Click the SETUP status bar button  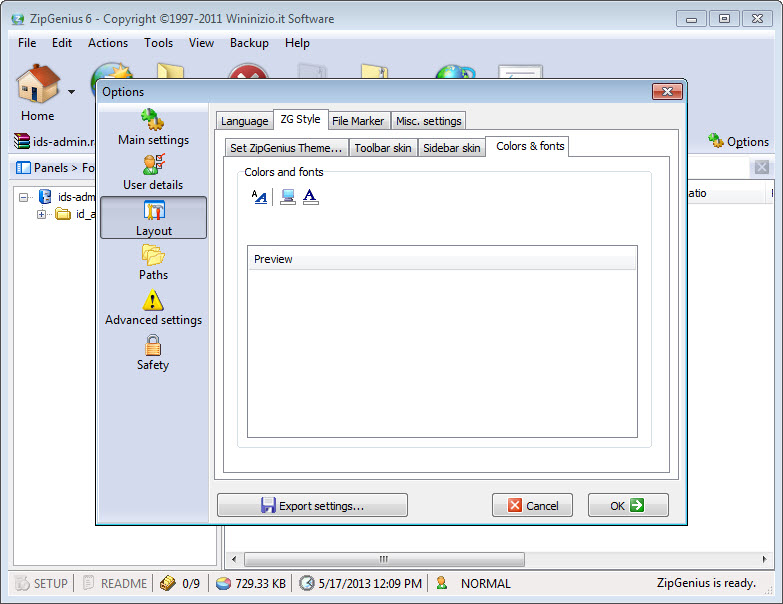tap(41, 583)
